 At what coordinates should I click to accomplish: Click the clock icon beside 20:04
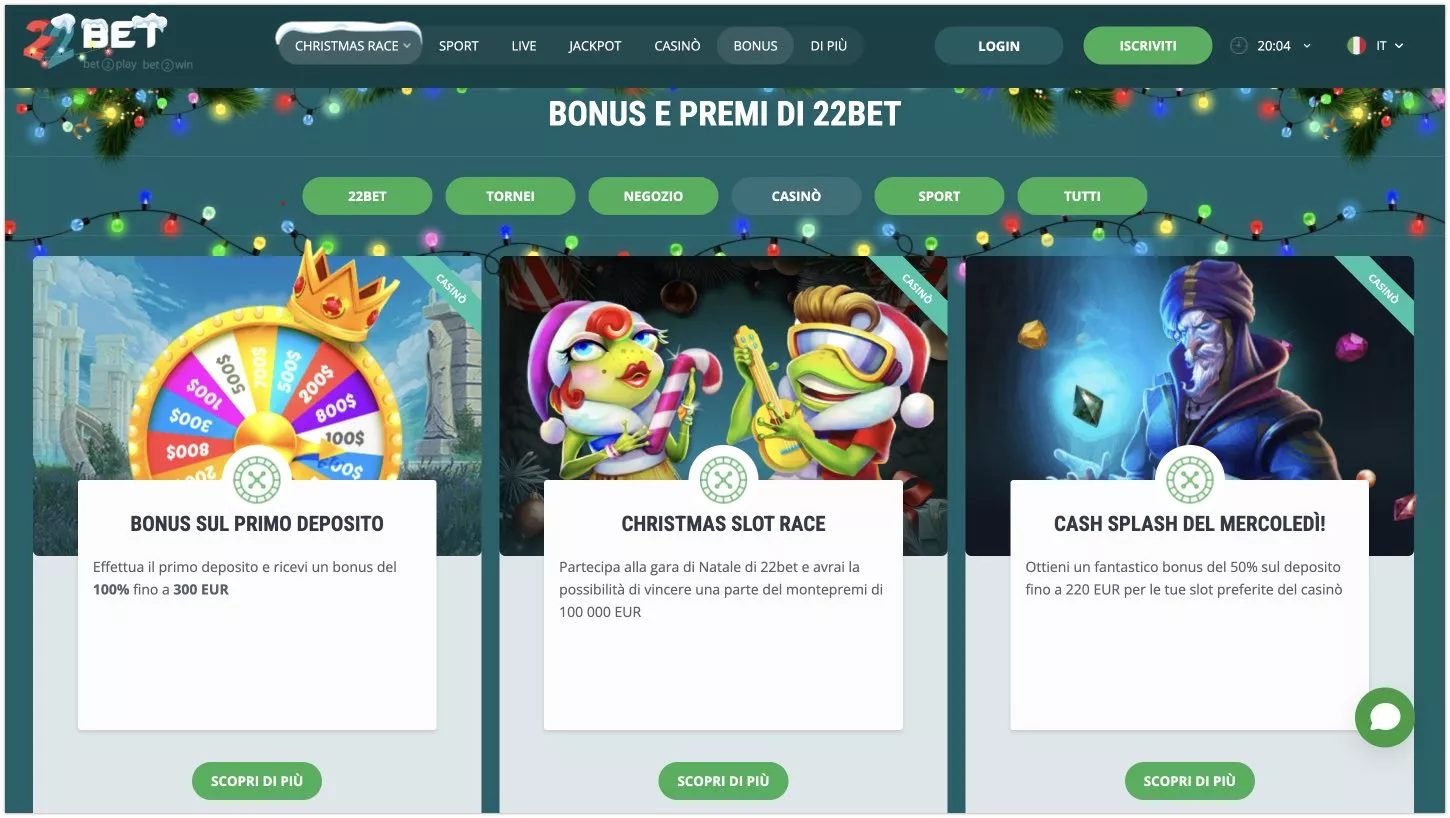(x=1239, y=46)
